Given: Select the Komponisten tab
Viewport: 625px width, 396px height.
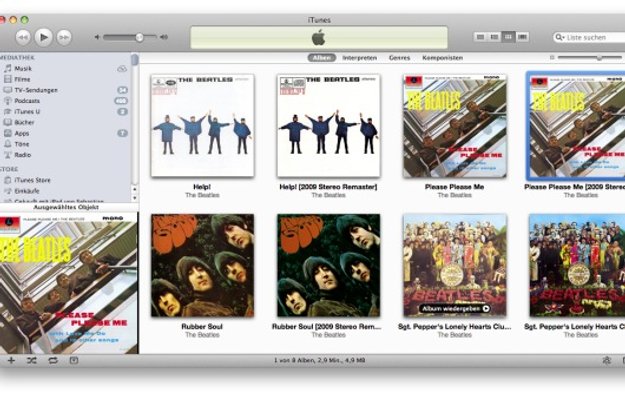Looking at the screenshot, I should pos(442,58).
